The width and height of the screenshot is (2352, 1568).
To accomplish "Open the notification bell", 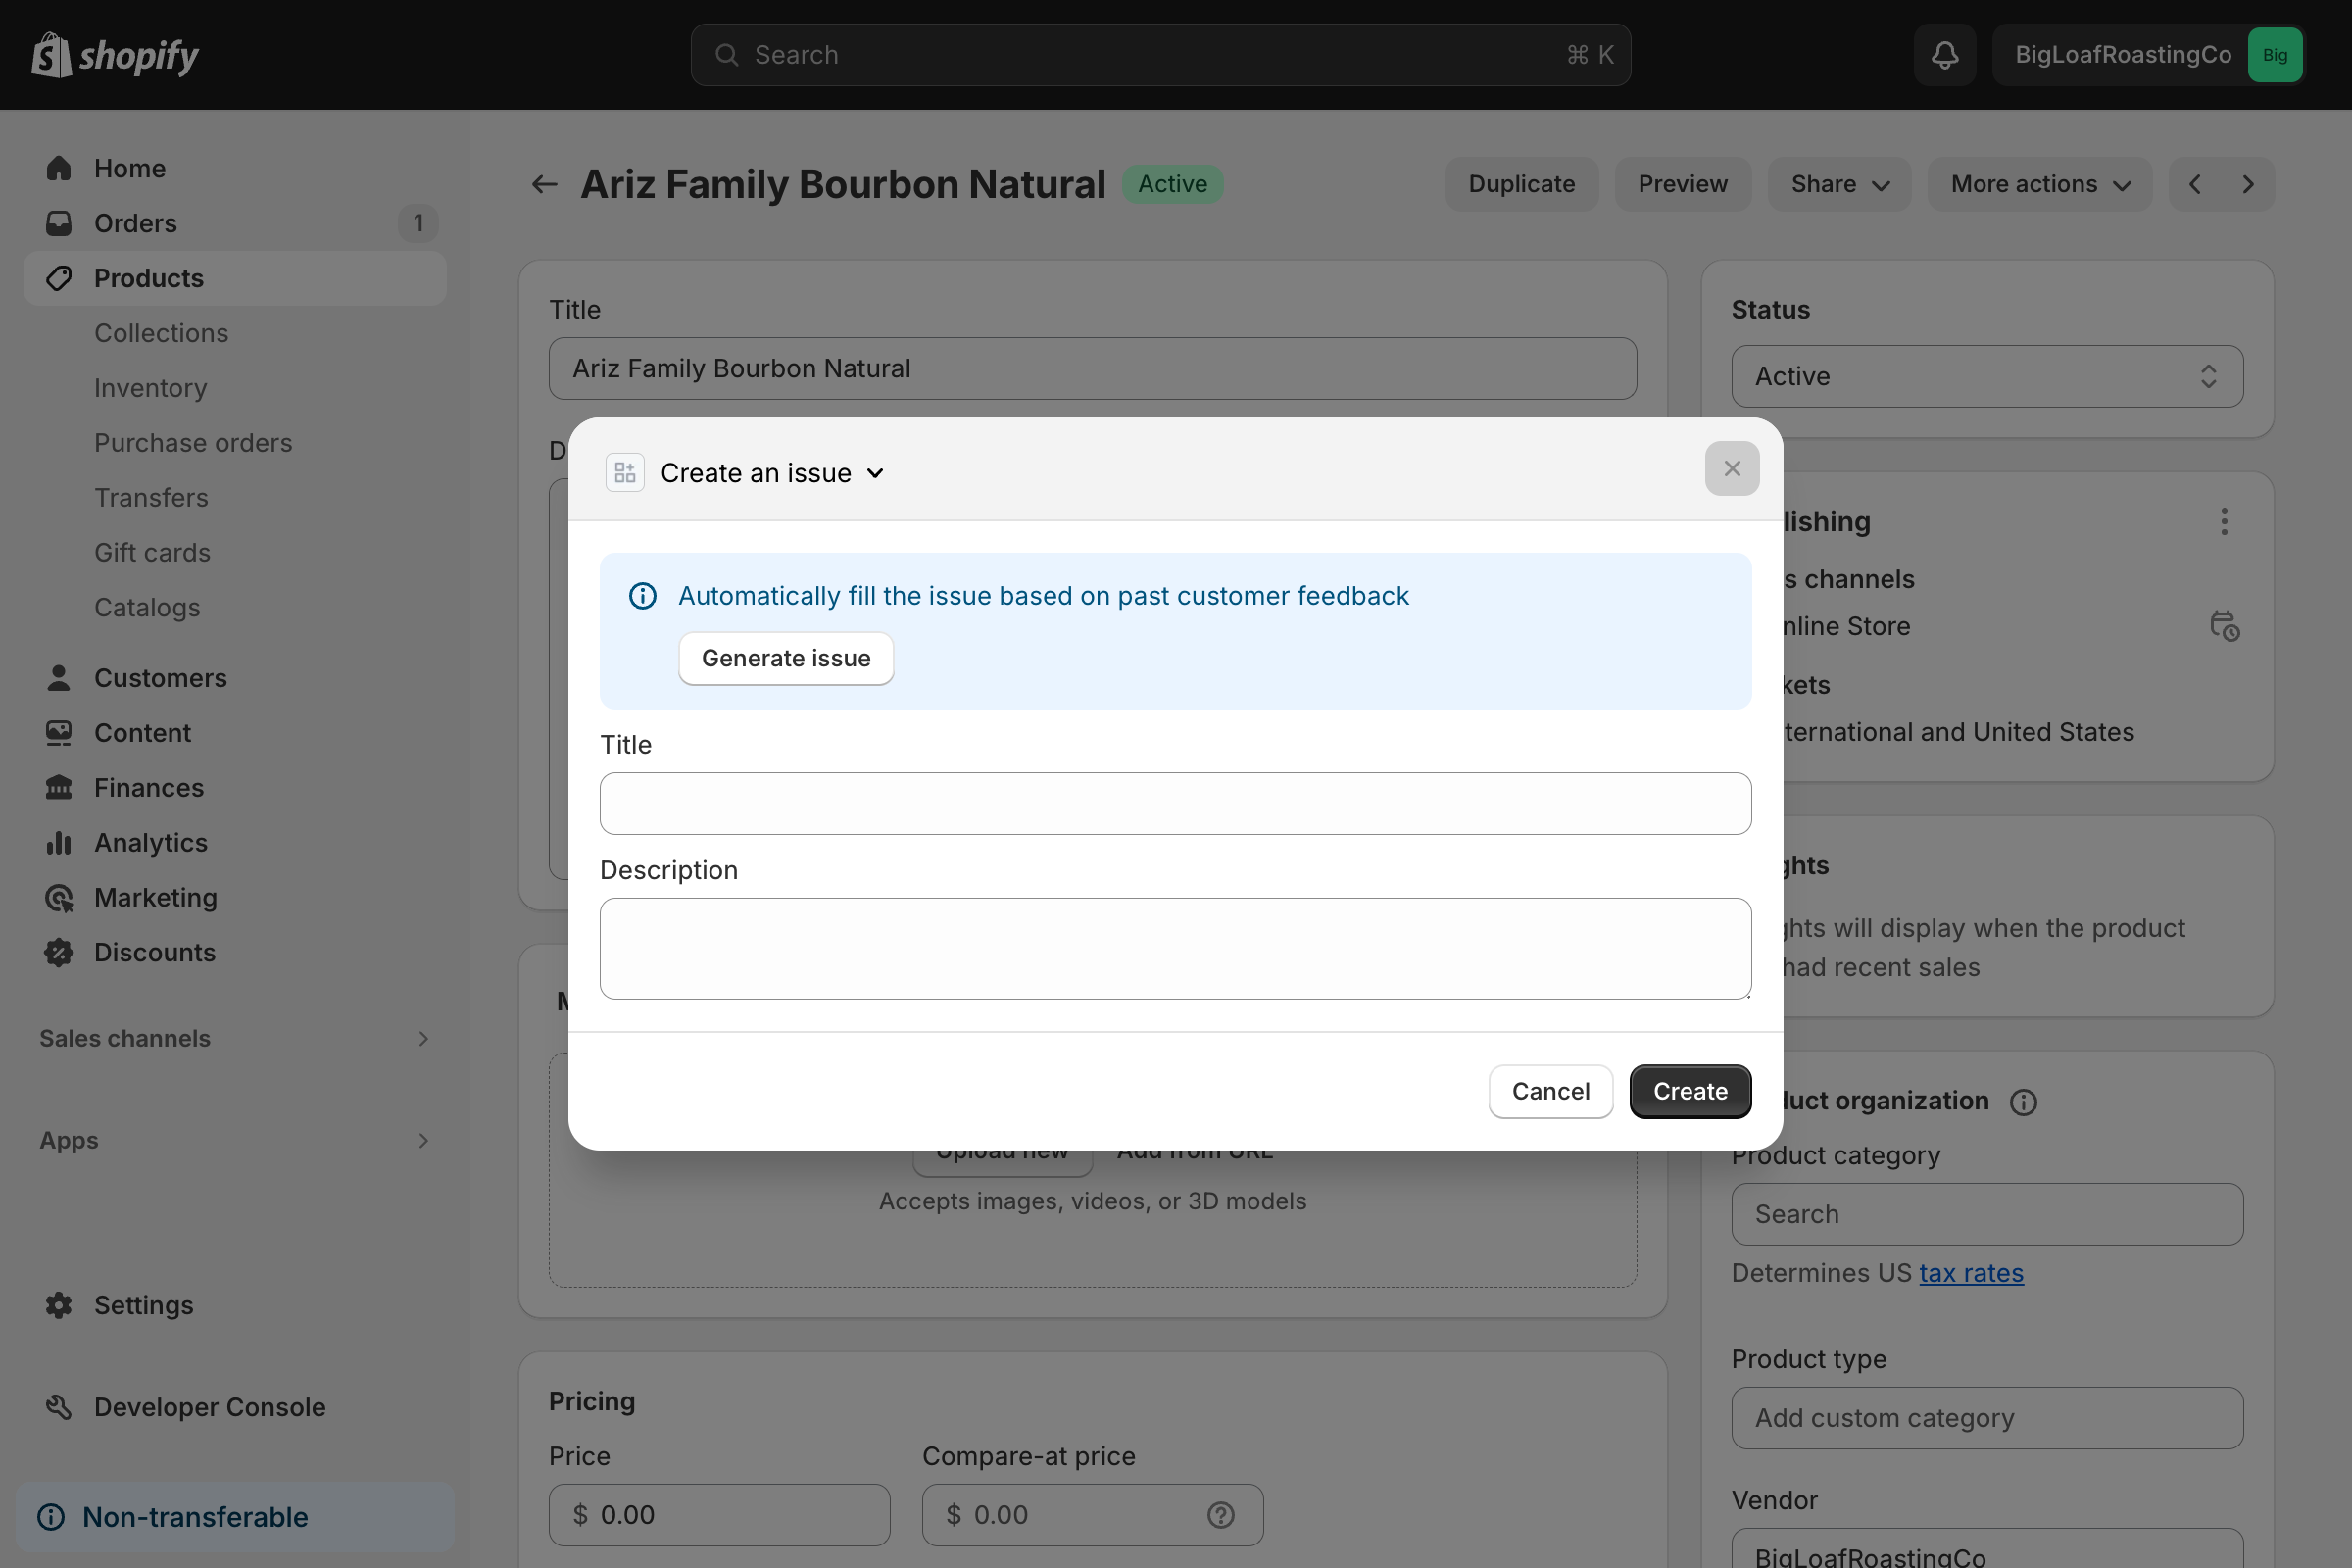I will click(x=1944, y=54).
